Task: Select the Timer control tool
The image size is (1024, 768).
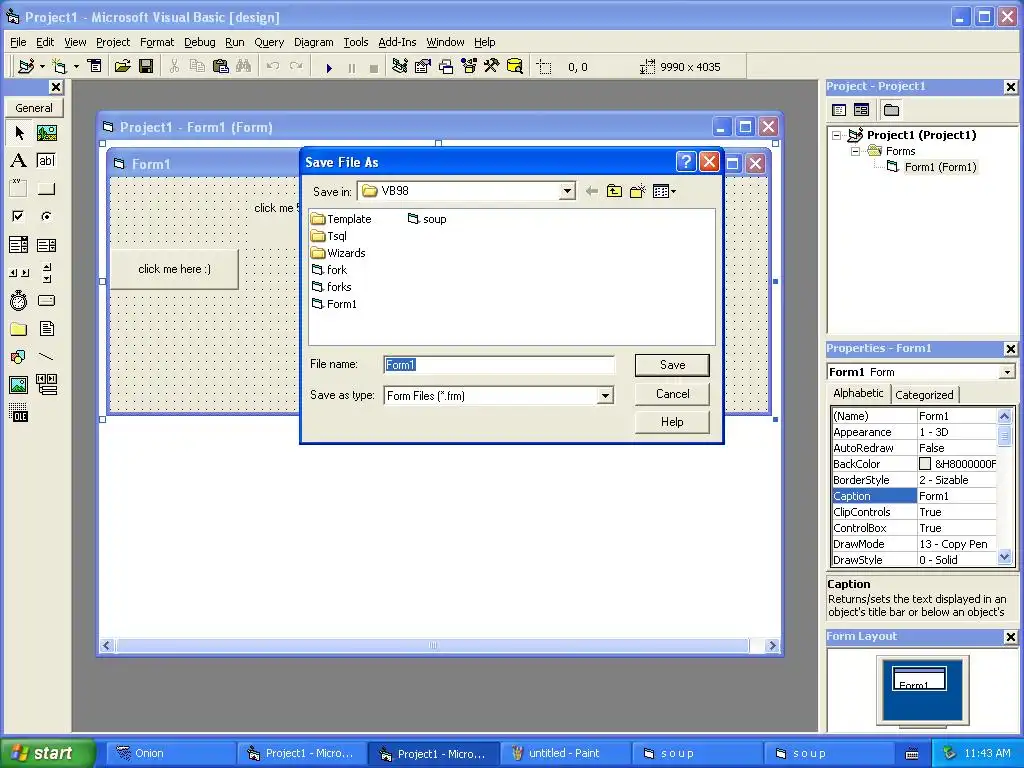Action: [x=19, y=300]
